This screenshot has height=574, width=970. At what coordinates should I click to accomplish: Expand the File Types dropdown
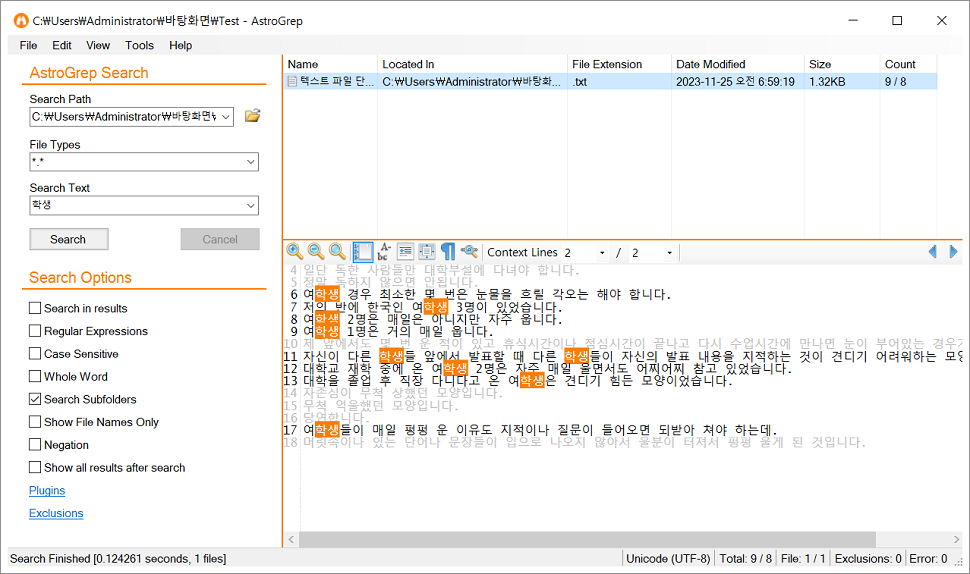(251, 162)
